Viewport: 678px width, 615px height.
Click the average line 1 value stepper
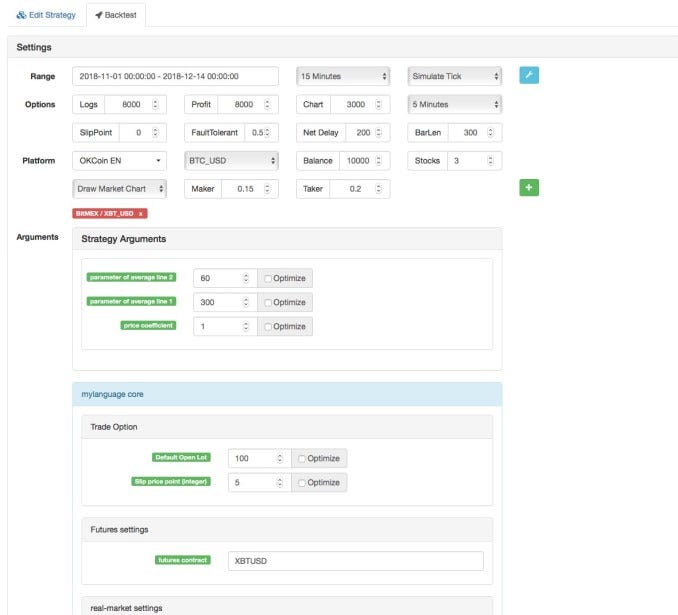coord(246,302)
